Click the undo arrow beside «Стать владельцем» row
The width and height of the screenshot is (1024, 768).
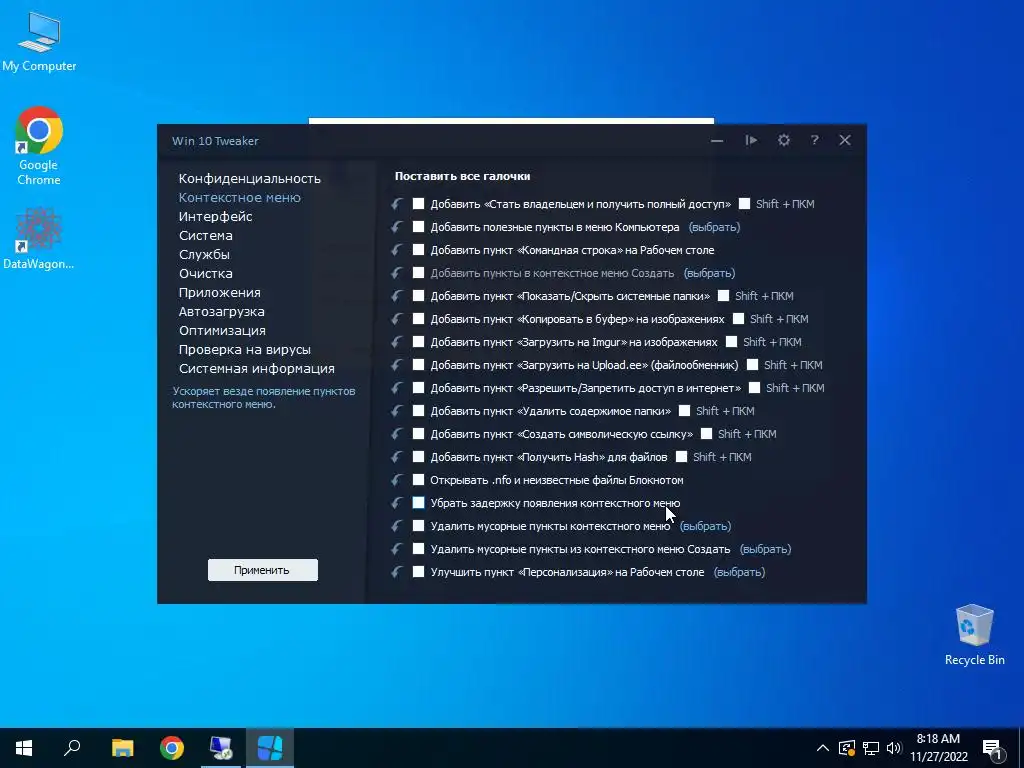click(396, 204)
